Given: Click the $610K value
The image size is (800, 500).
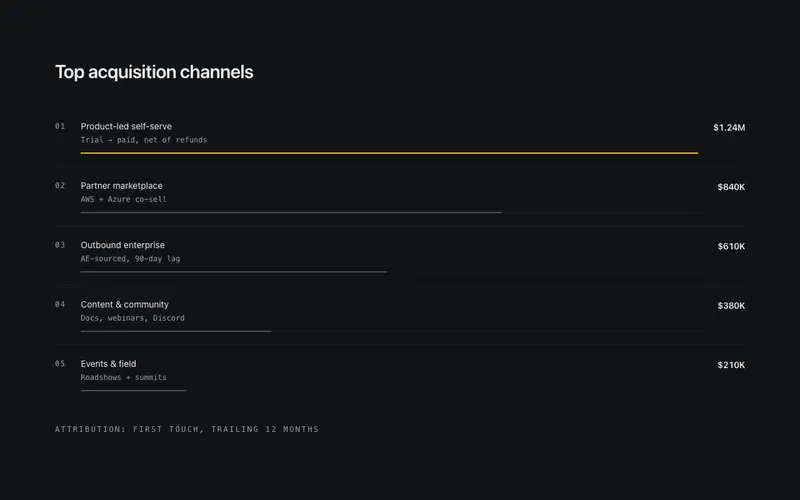Looking at the screenshot, I should (x=731, y=246).
